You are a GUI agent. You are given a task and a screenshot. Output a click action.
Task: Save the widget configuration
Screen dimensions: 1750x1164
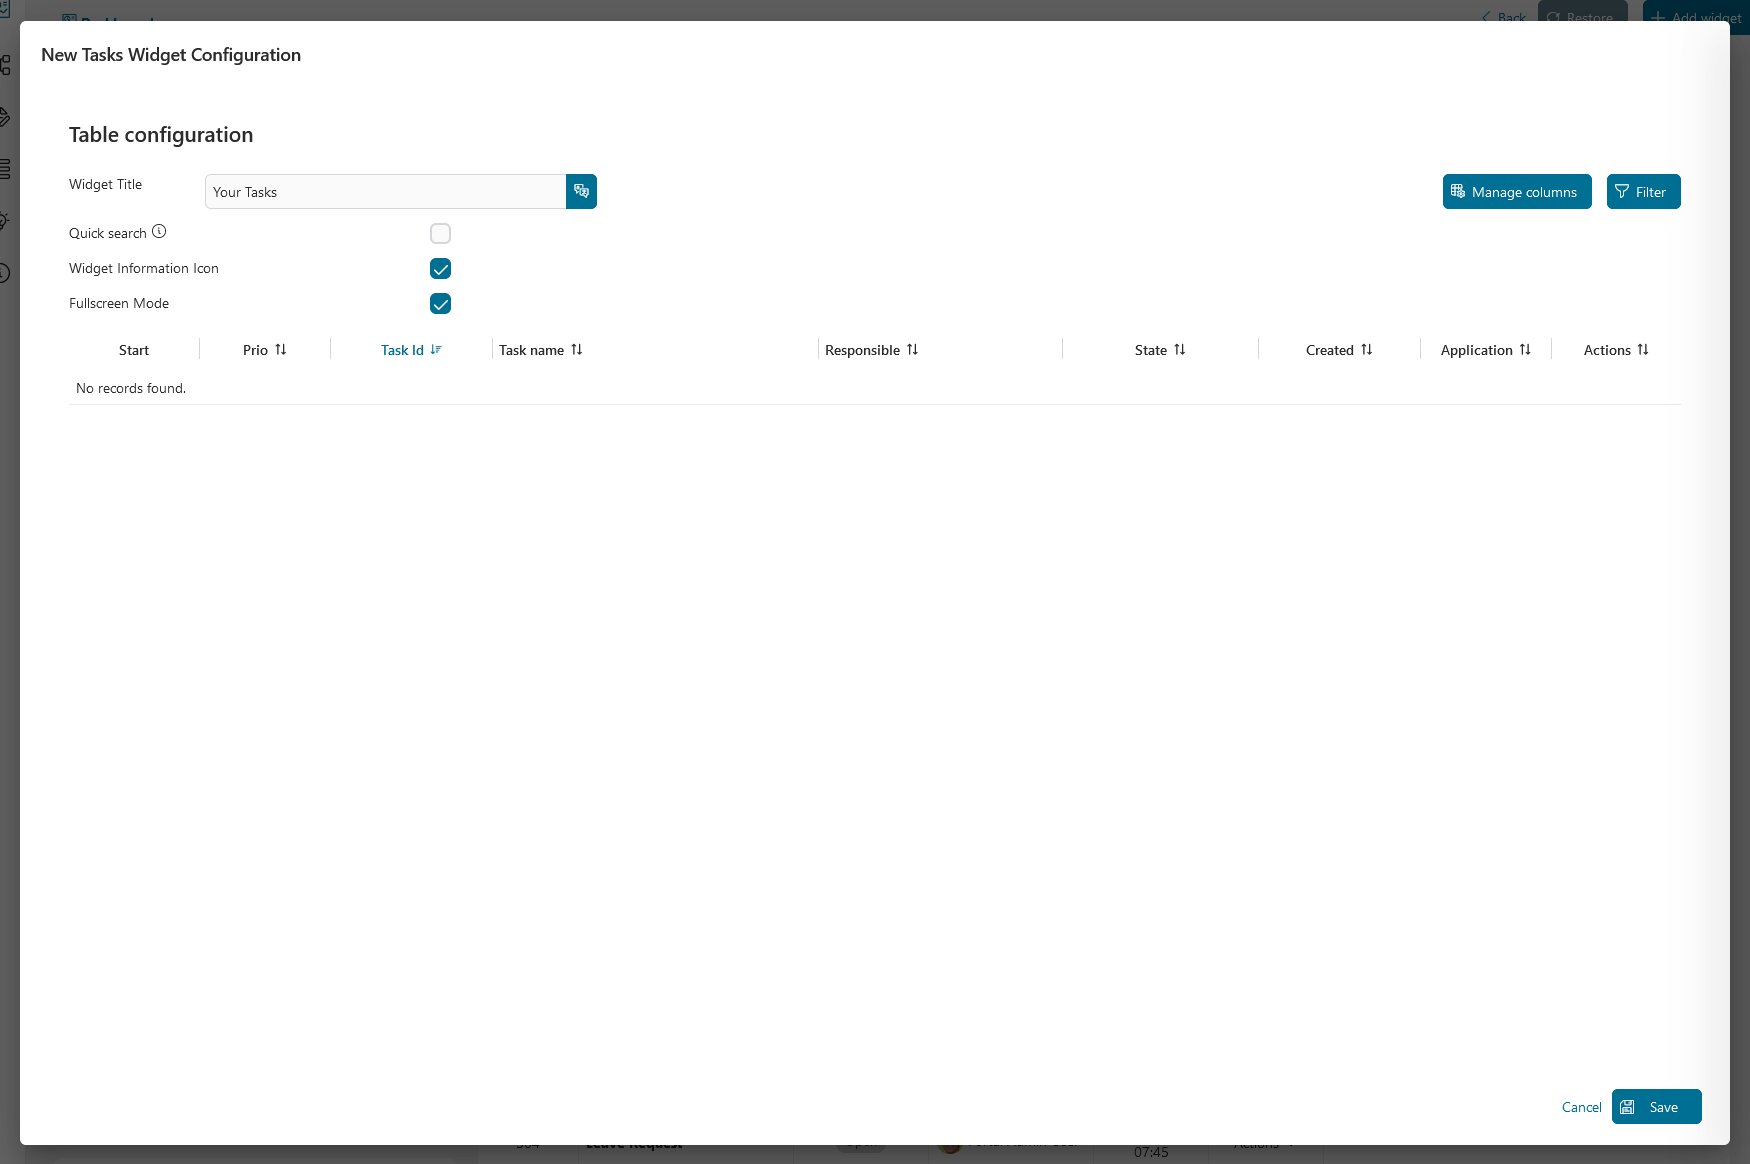(x=1656, y=1107)
